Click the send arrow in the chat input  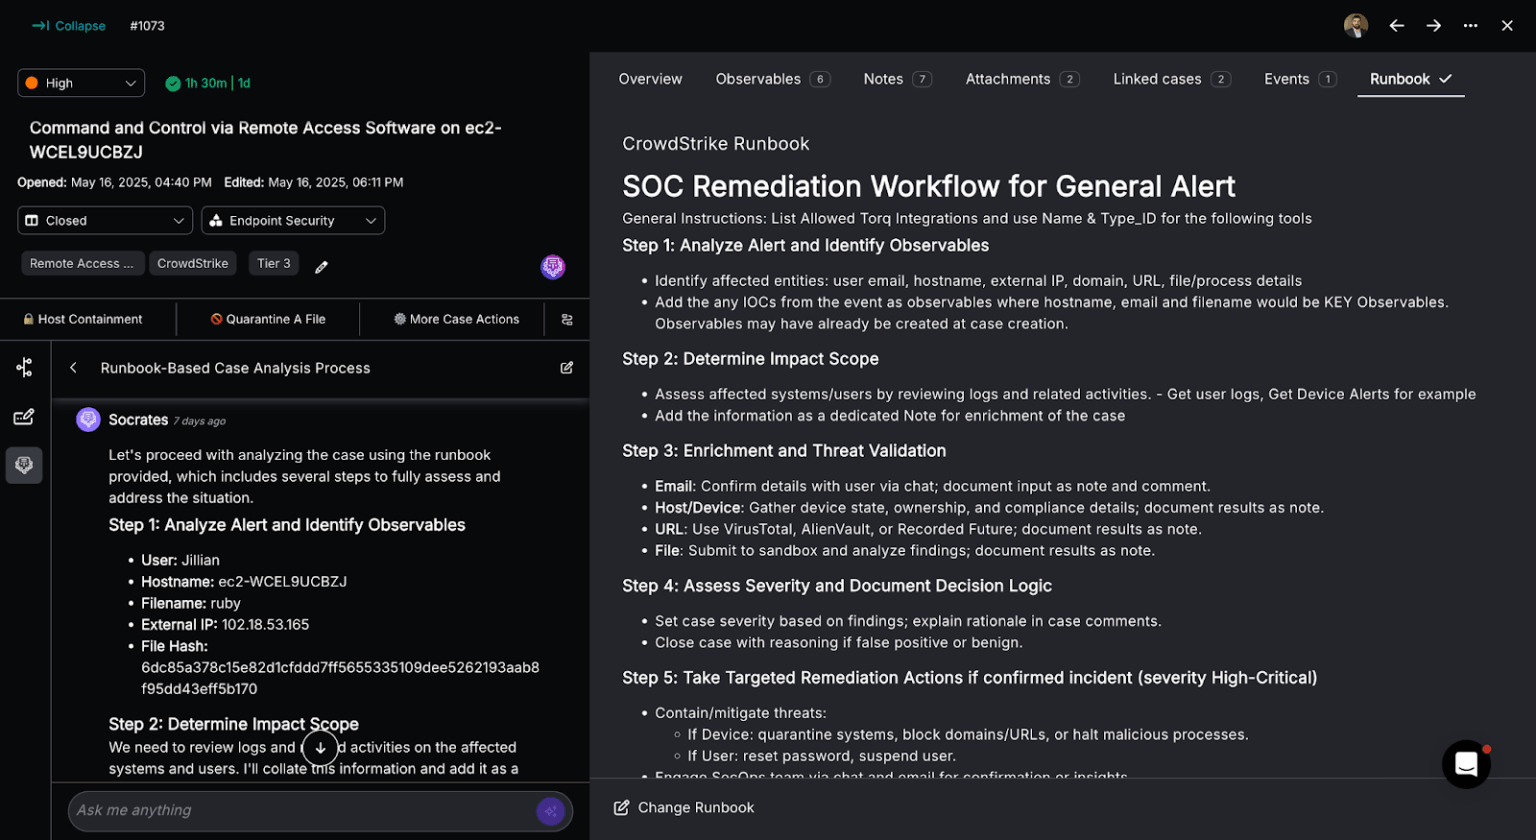pyautogui.click(x=551, y=811)
